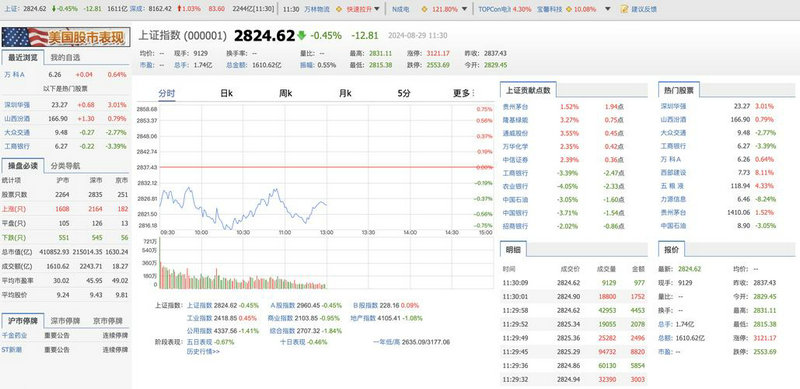This screenshot has width=800, height=389.
Task: Expand the dropdown arrow after 10.08%
Action: (x=607, y=9)
